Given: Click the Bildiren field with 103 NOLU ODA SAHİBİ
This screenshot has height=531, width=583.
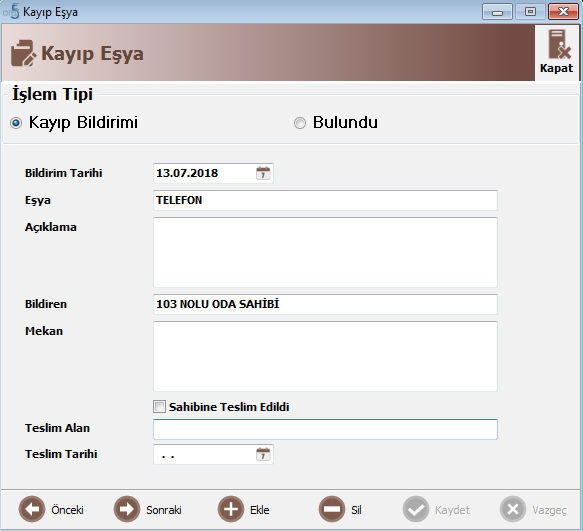Looking at the screenshot, I should pos(325,304).
